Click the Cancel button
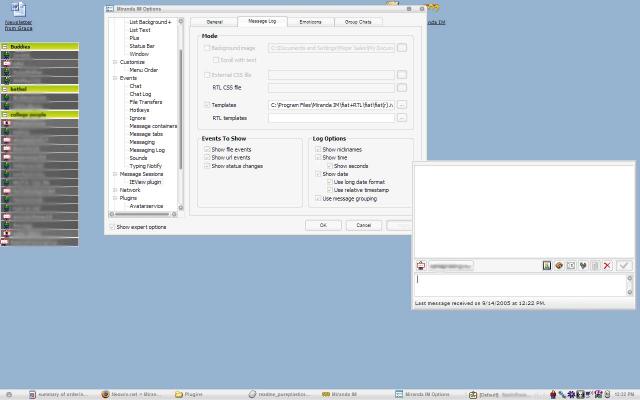 (x=364, y=225)
